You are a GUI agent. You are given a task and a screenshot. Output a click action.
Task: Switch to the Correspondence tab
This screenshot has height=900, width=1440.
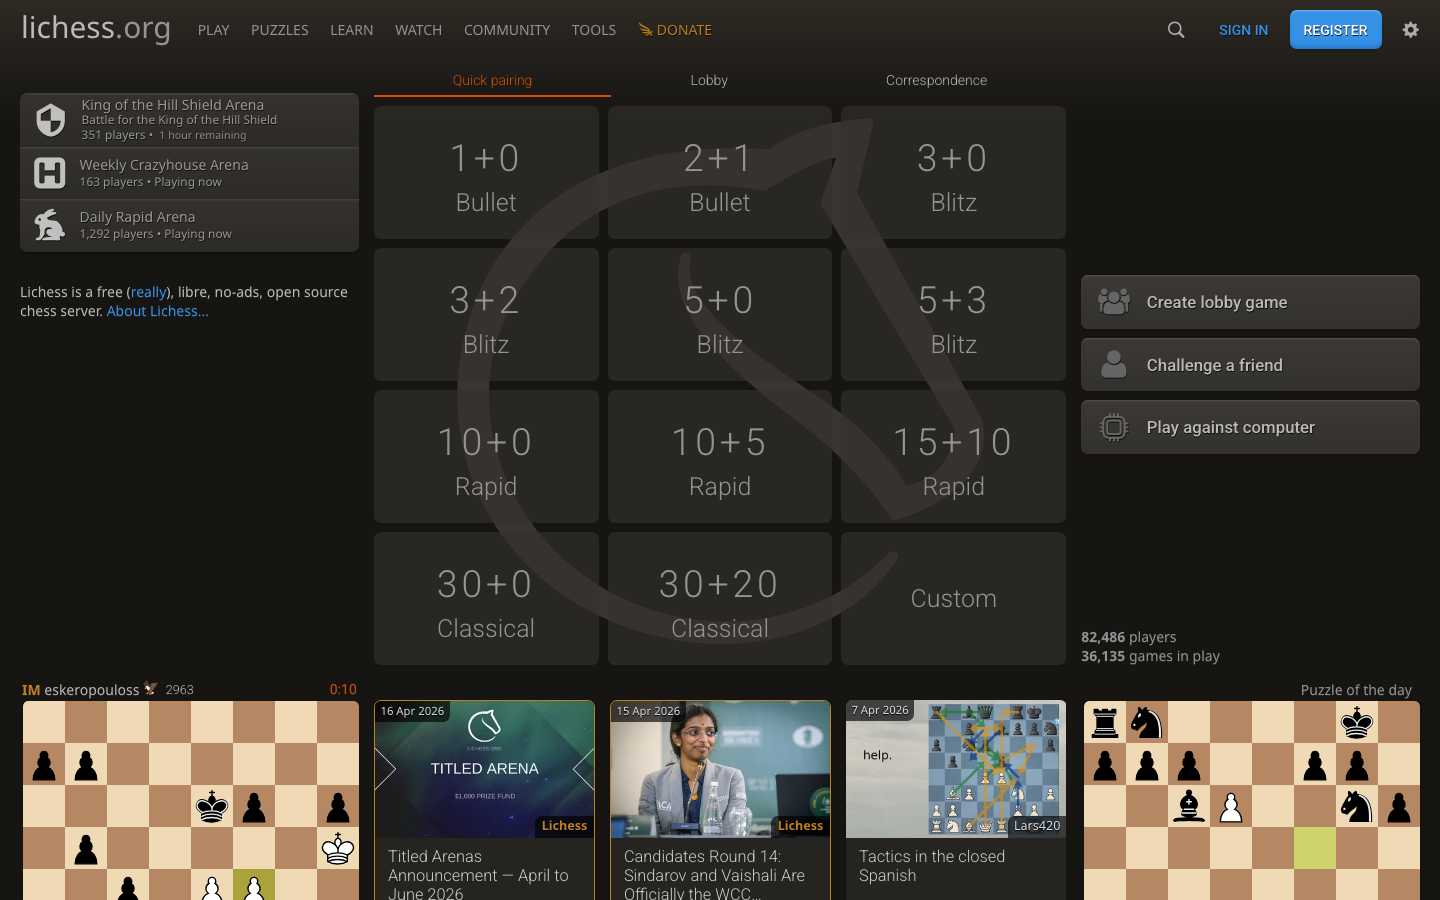pos(936,80)
